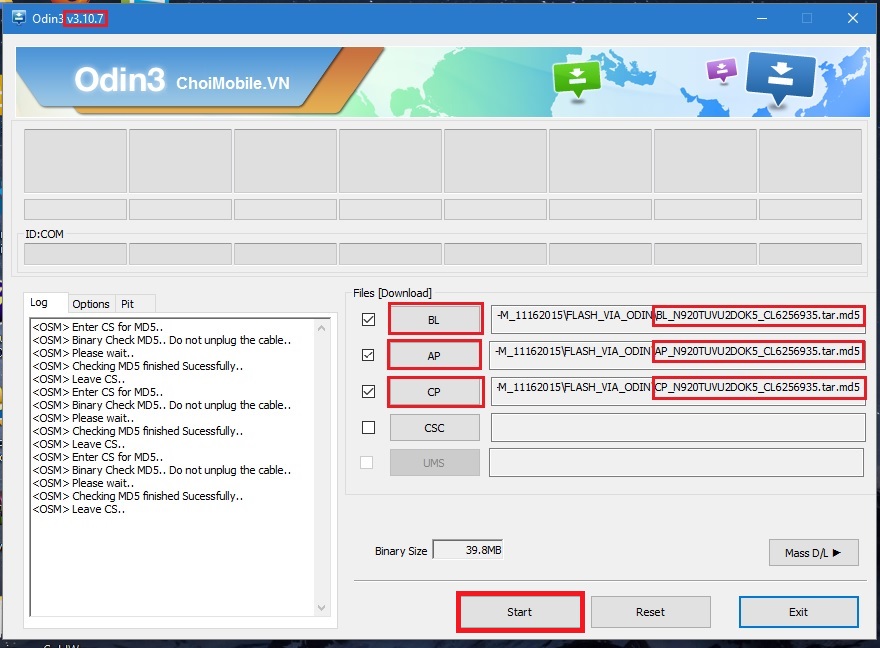Start flashing the firmware

point(520,612)
